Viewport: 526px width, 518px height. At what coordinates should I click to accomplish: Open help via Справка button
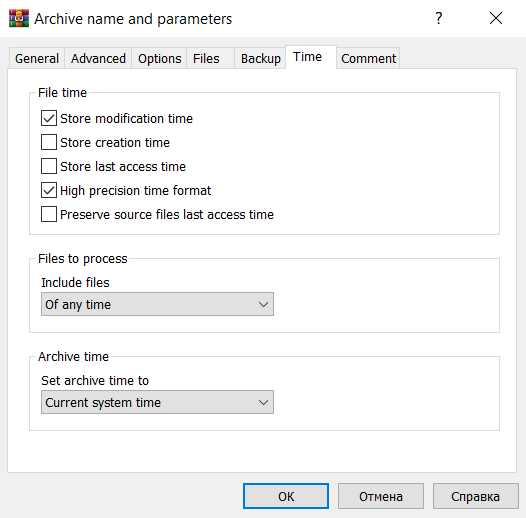point(475,496)
